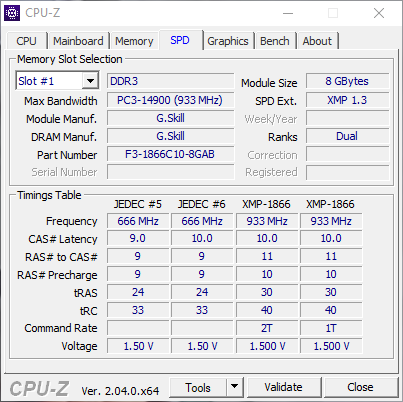Click the Dual ranks value
The image size is (403, 402).
[x=347, y=136]
